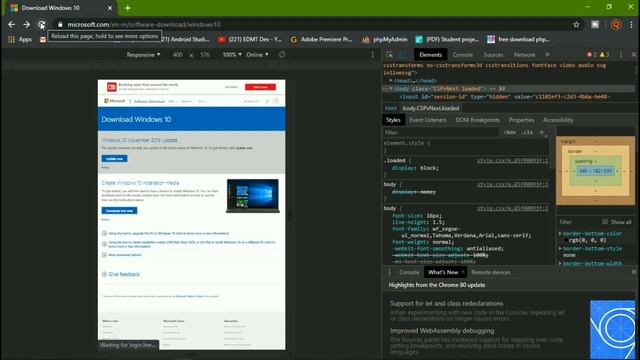Go forward to the next page
The image size is (640, 360).
coord(27,24)
